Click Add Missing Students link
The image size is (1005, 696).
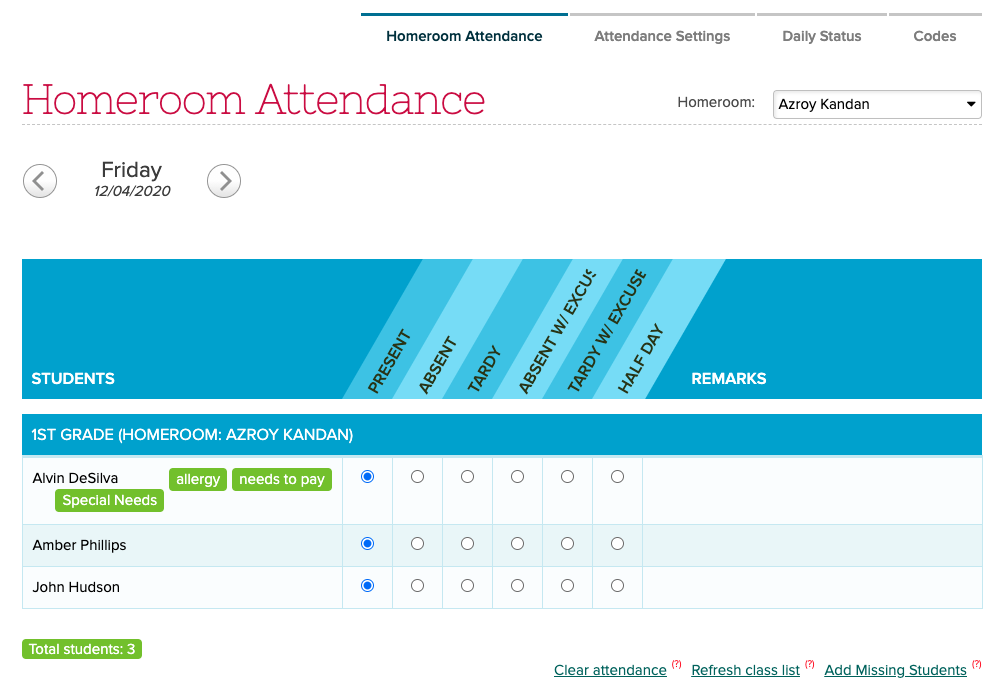[x=895, y=670]
